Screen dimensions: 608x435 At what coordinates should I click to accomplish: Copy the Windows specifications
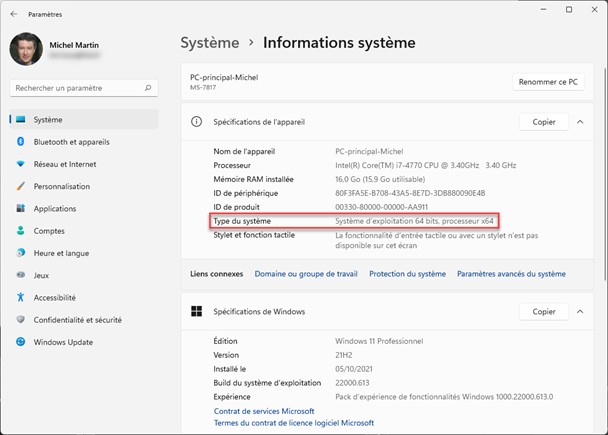pyautogui.click(x=543, y=311)
